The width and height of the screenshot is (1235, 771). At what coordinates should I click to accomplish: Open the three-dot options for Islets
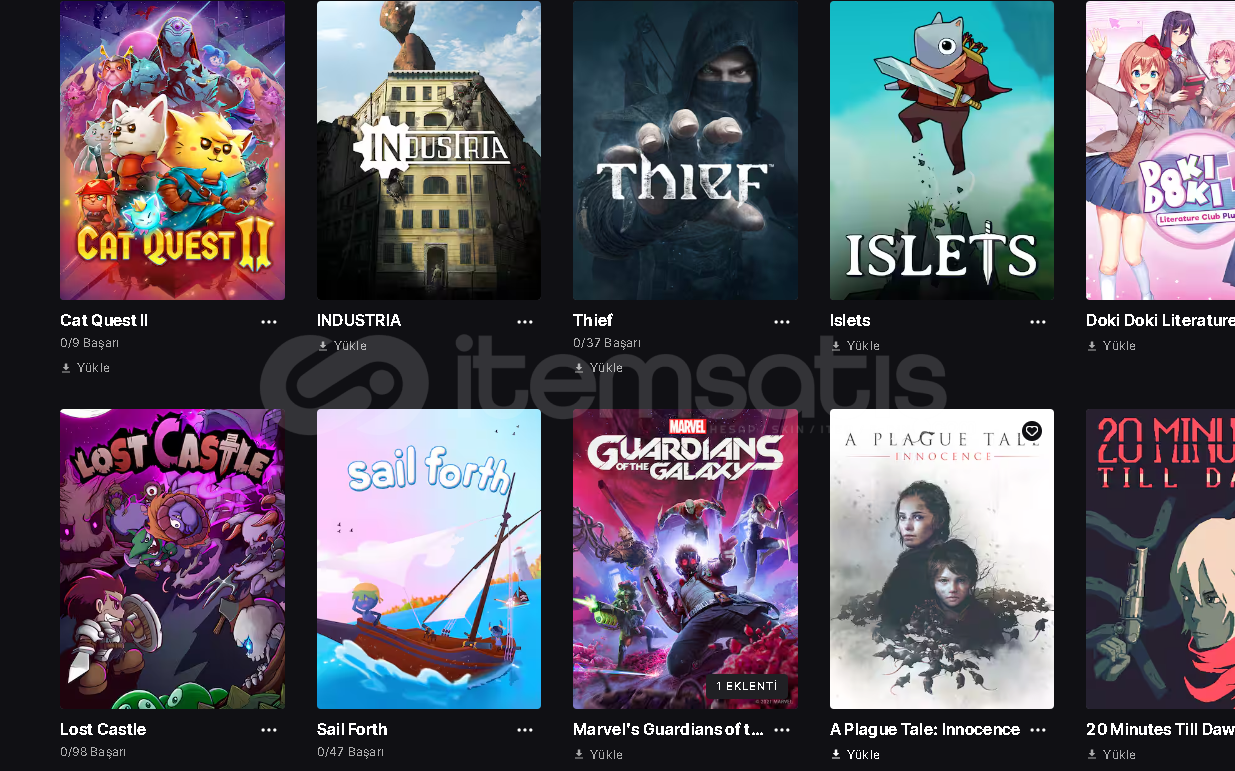point(1038,322)
